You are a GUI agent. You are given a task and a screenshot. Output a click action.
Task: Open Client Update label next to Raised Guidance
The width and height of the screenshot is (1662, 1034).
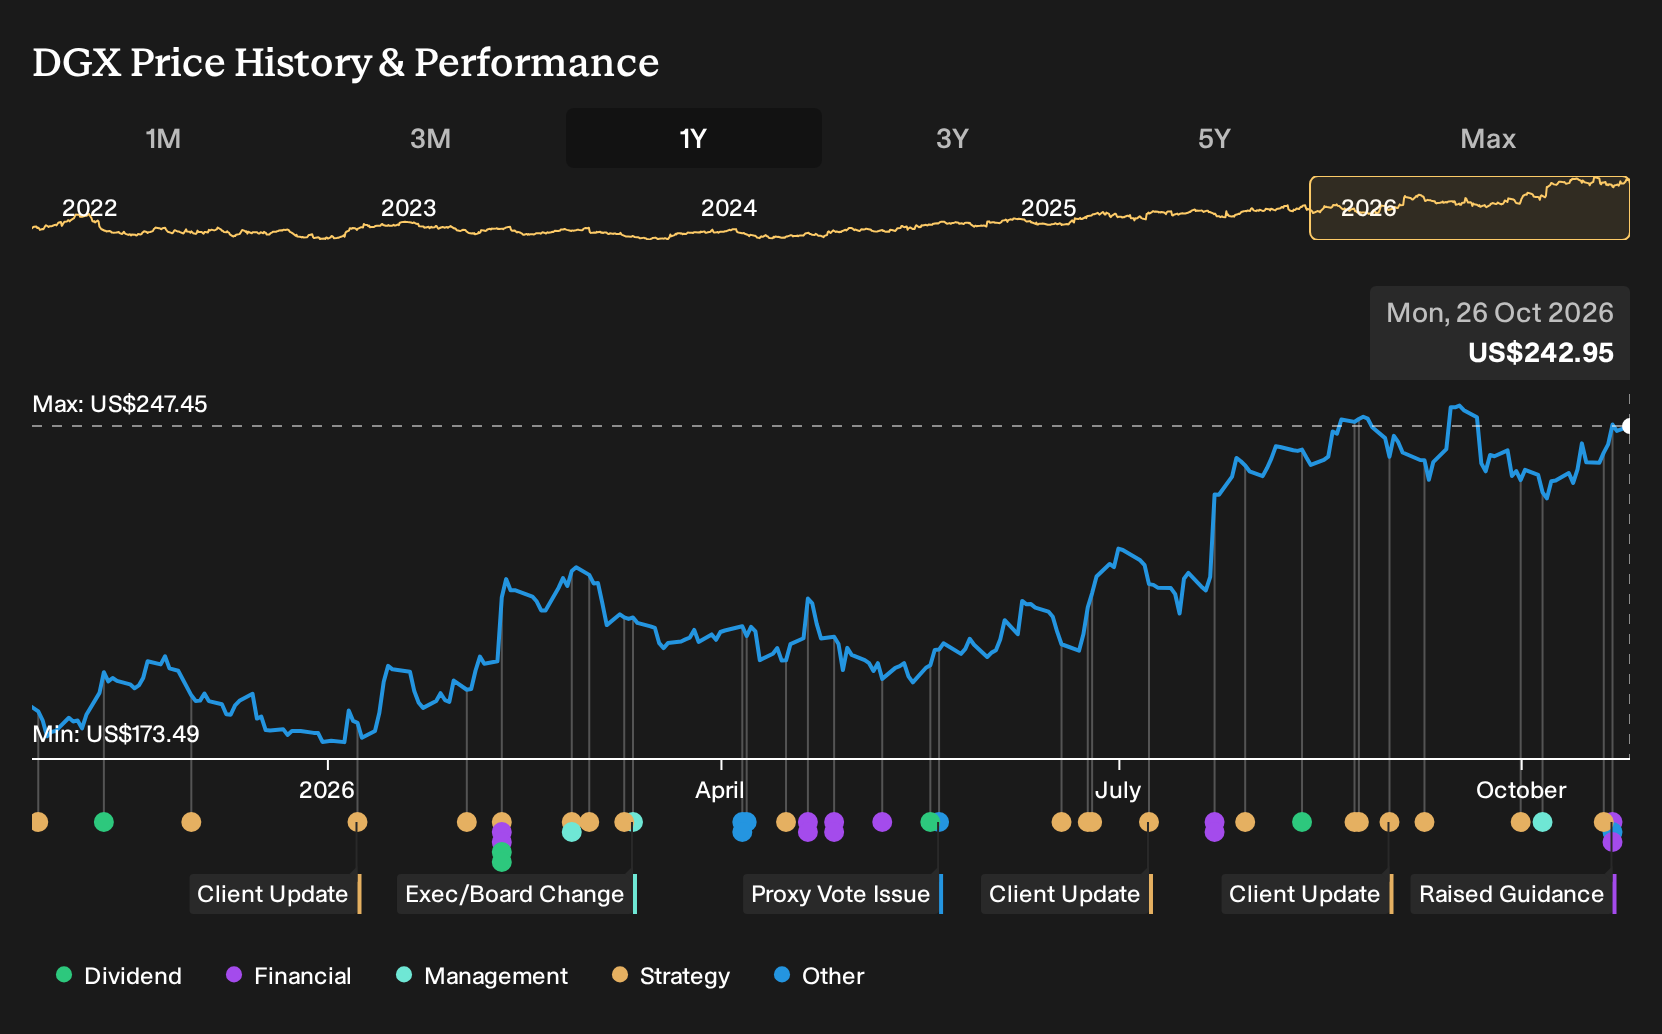[x=1307, y=894]
